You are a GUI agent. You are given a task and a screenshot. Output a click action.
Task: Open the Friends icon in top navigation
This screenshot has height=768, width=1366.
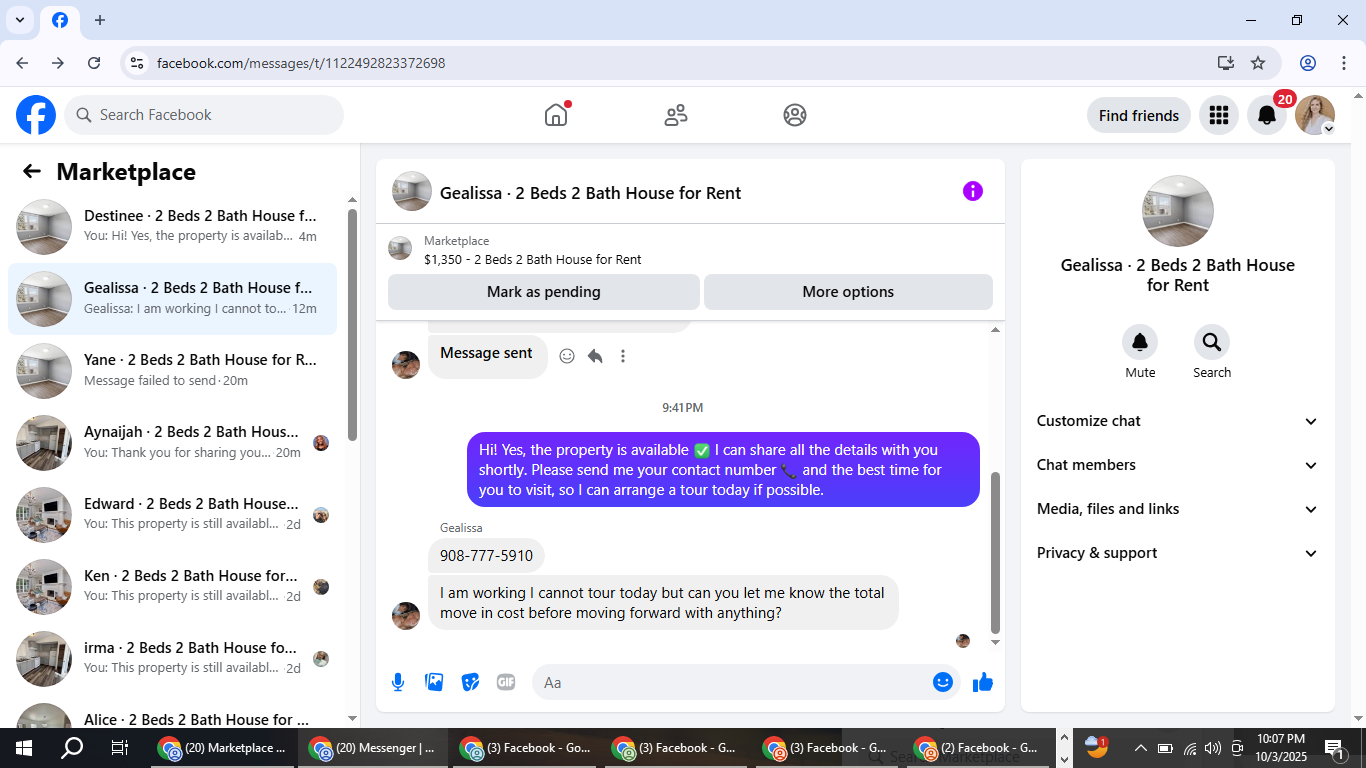point(676,115)
